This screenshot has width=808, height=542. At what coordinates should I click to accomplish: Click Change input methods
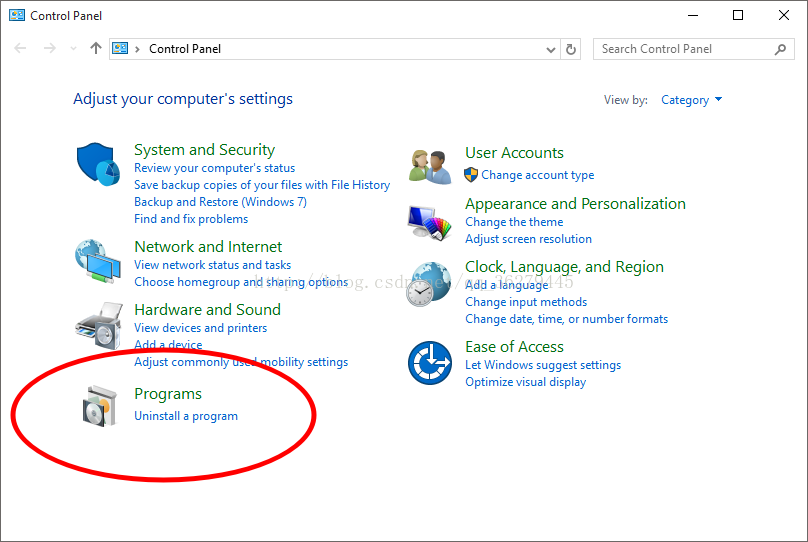point(526,302)
